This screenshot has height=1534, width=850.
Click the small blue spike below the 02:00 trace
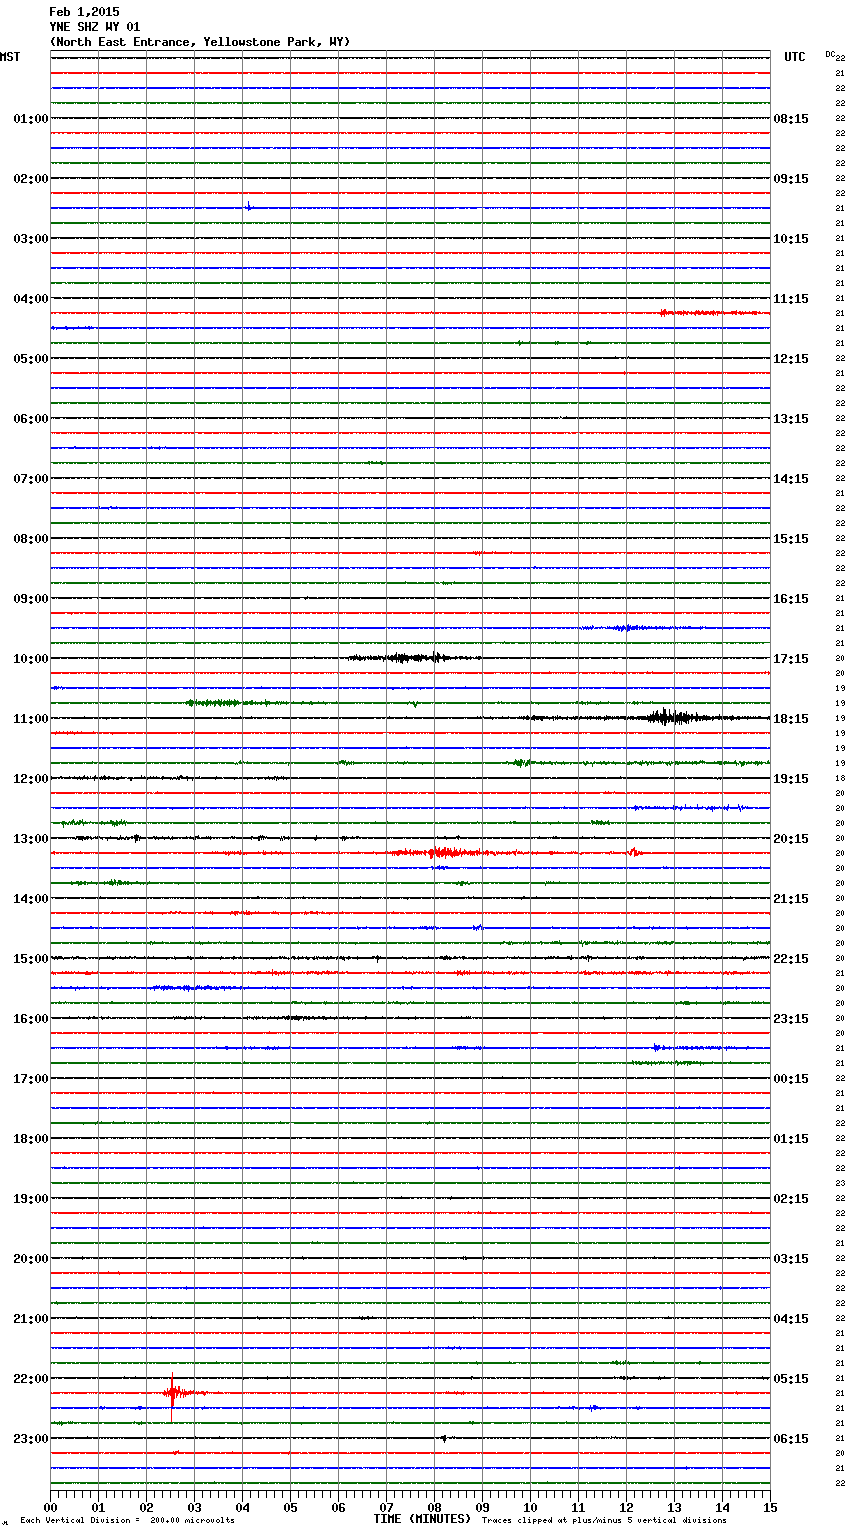point(248,206)
